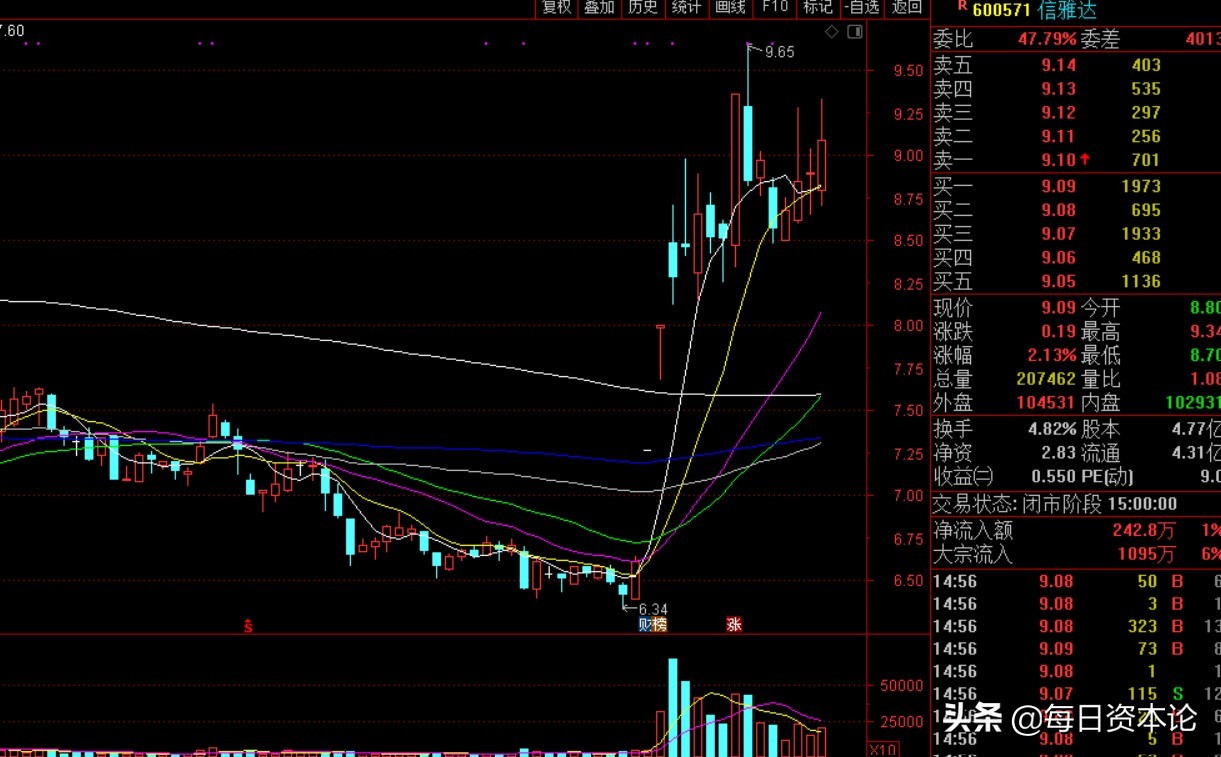Toggle the side panel layout icon
This screenshot has width=1221, height=757.
tap(855, 32)
